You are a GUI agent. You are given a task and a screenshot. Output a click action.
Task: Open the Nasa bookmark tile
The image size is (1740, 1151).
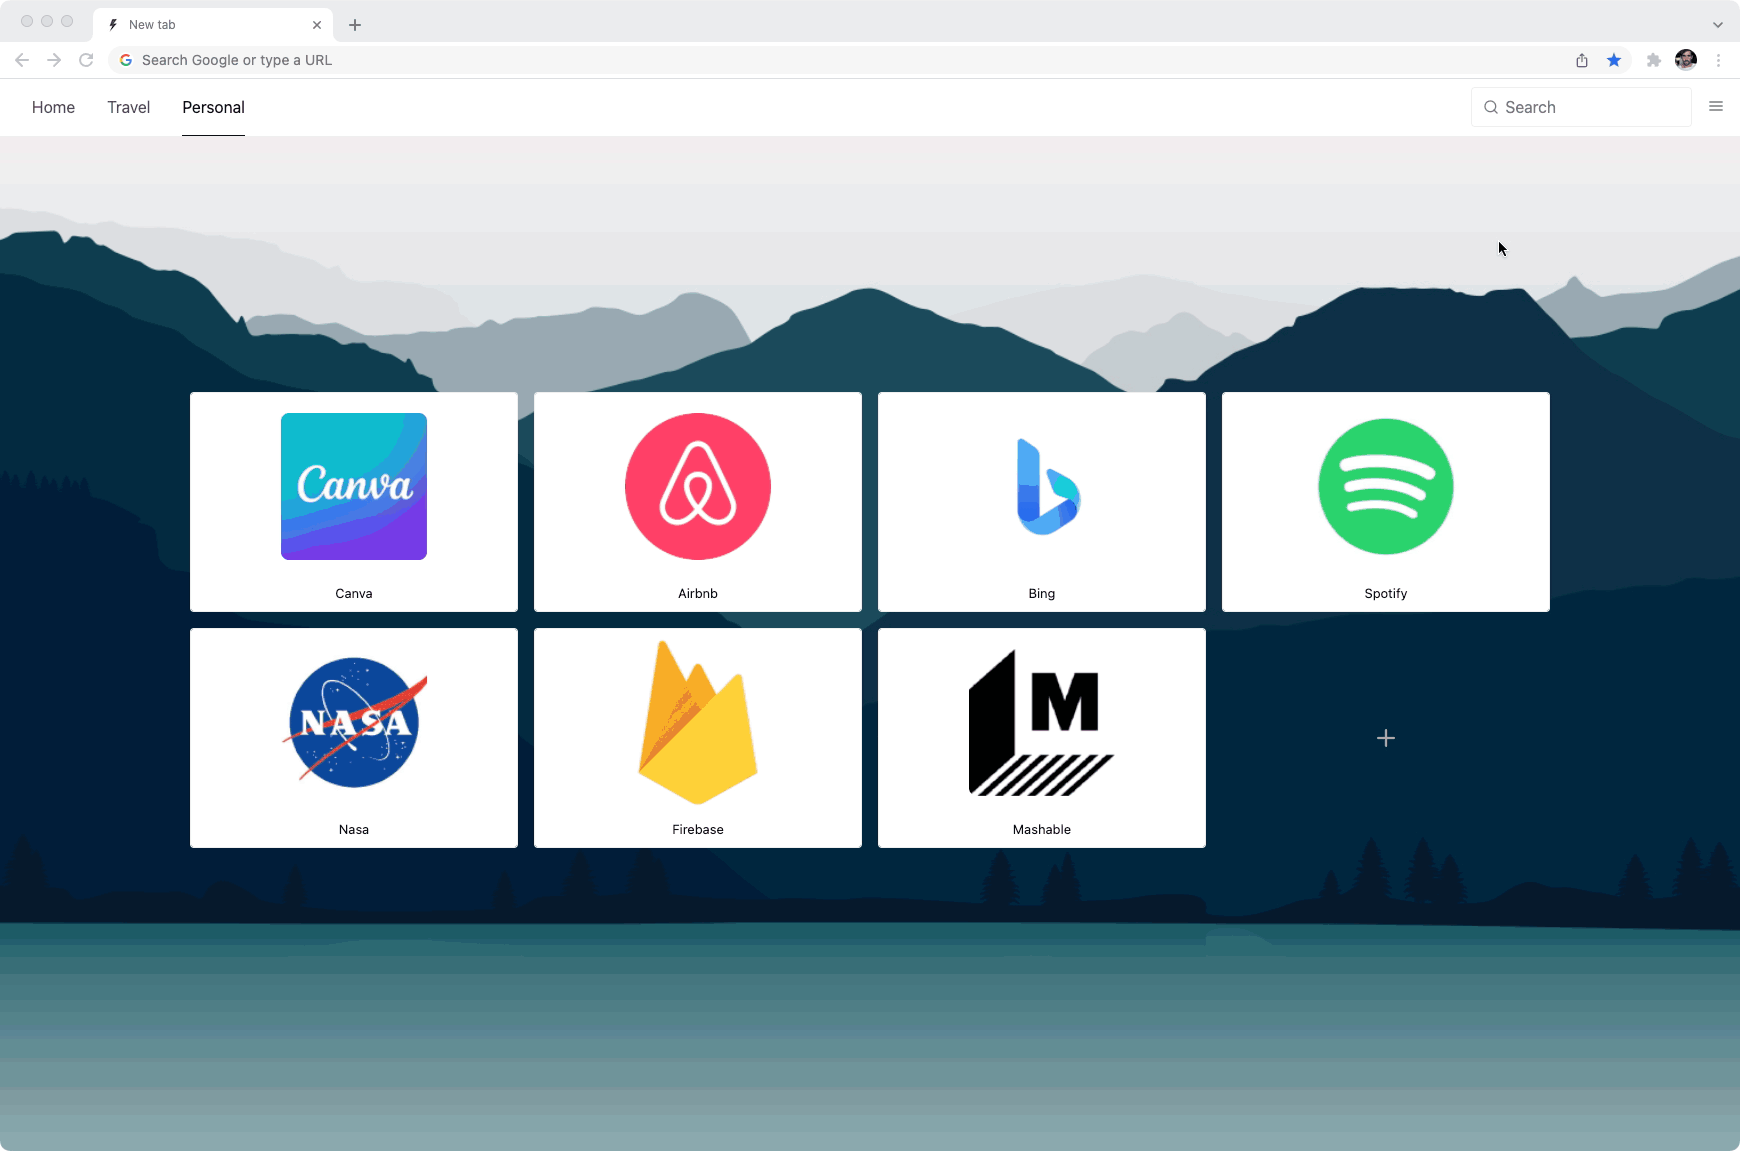pos(354,738)
